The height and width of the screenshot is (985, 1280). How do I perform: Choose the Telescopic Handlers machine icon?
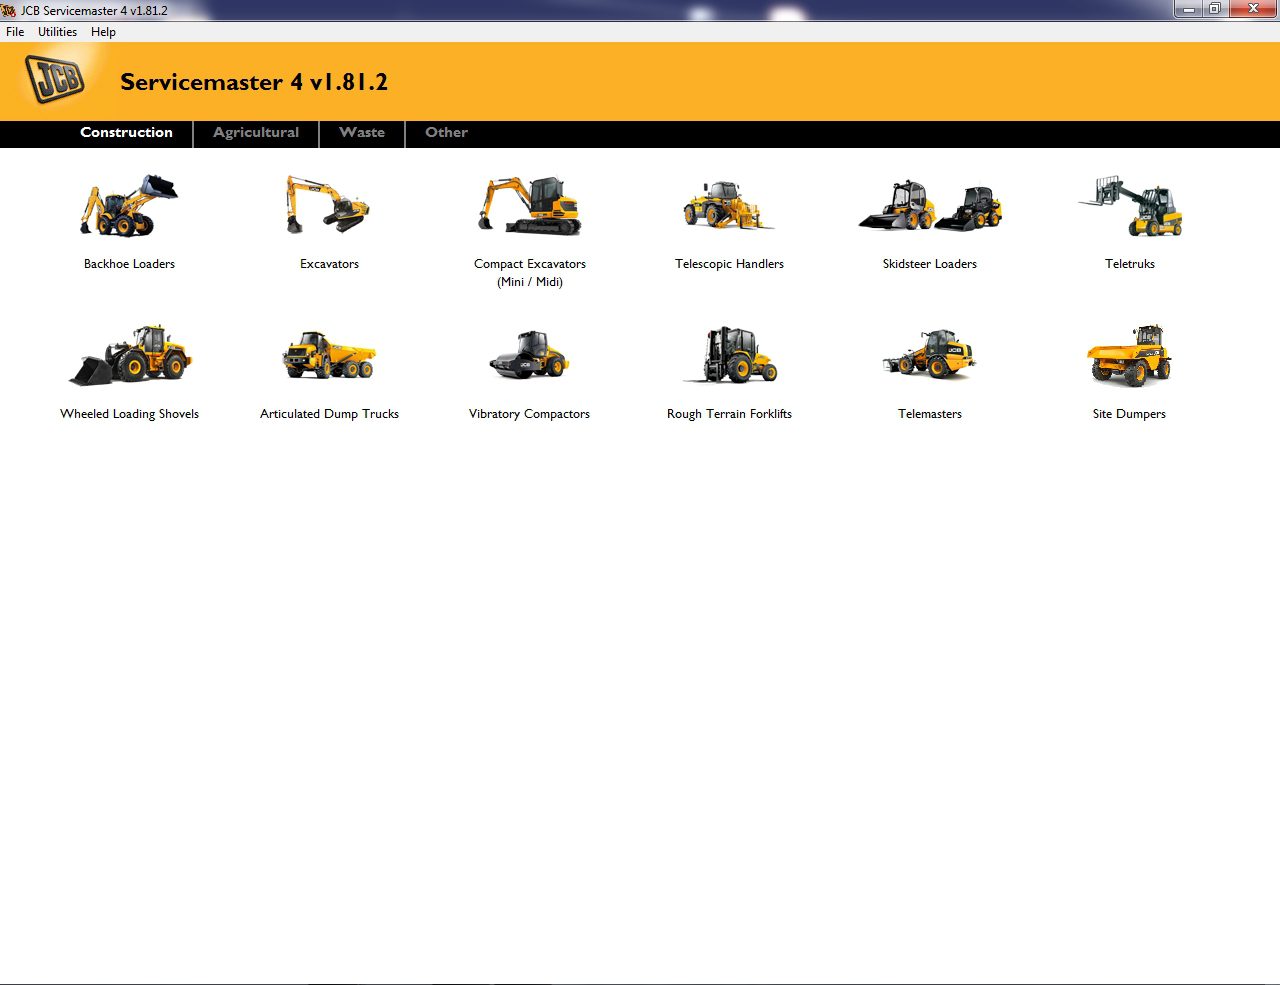729,205
